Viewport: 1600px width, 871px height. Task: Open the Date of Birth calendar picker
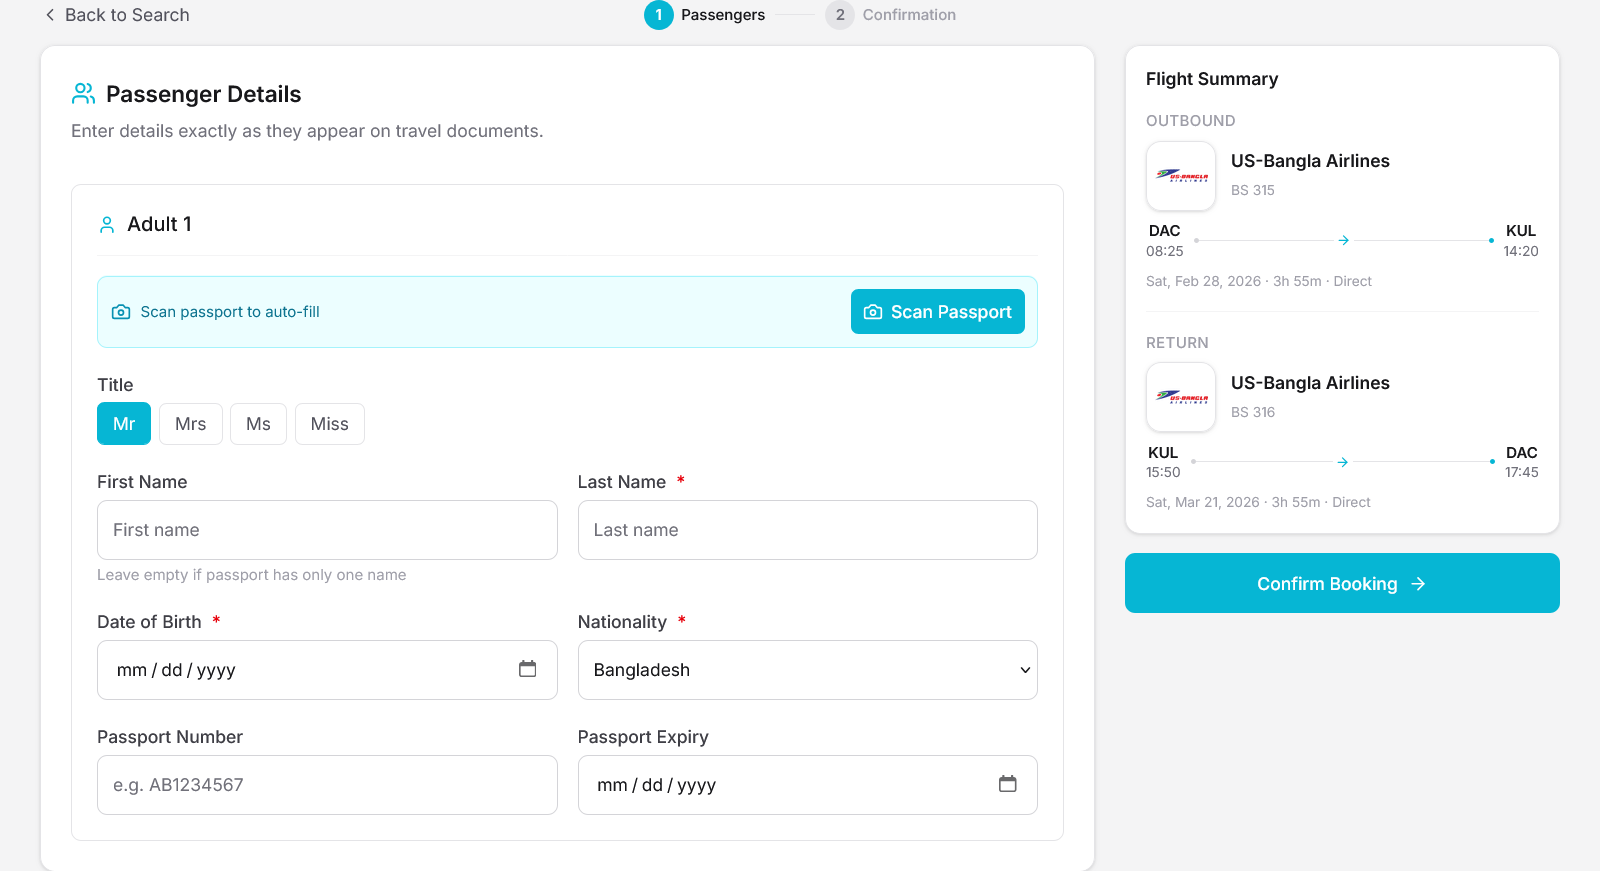tap(528, 670)
